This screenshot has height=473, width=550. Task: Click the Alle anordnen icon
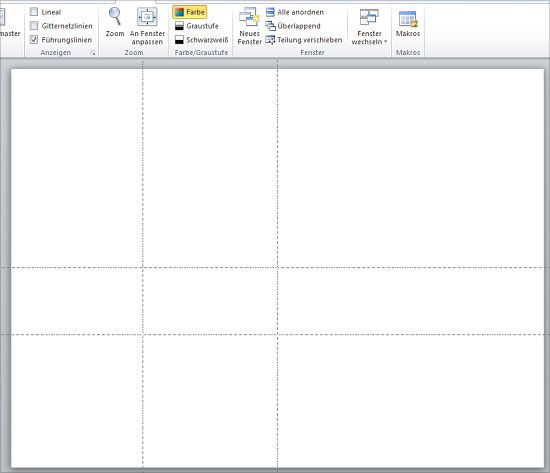pos(270,12)
